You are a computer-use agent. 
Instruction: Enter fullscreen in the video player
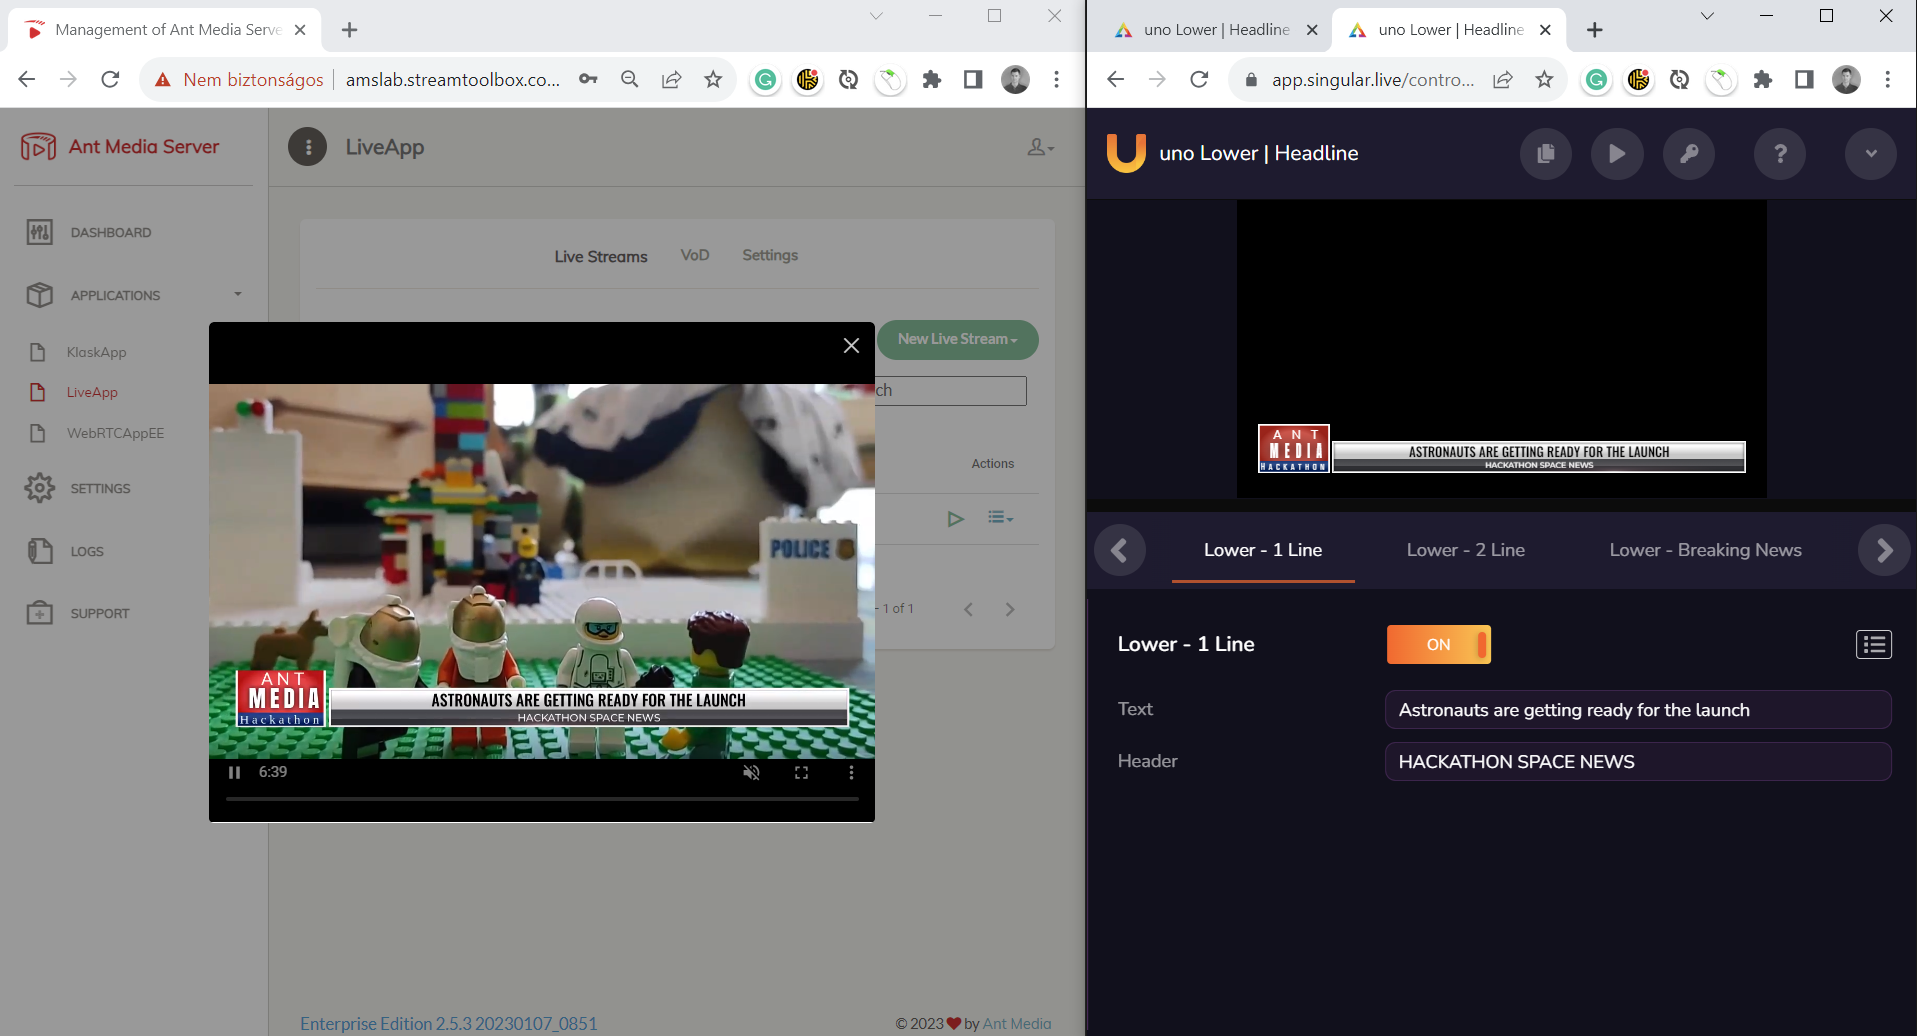801,773
